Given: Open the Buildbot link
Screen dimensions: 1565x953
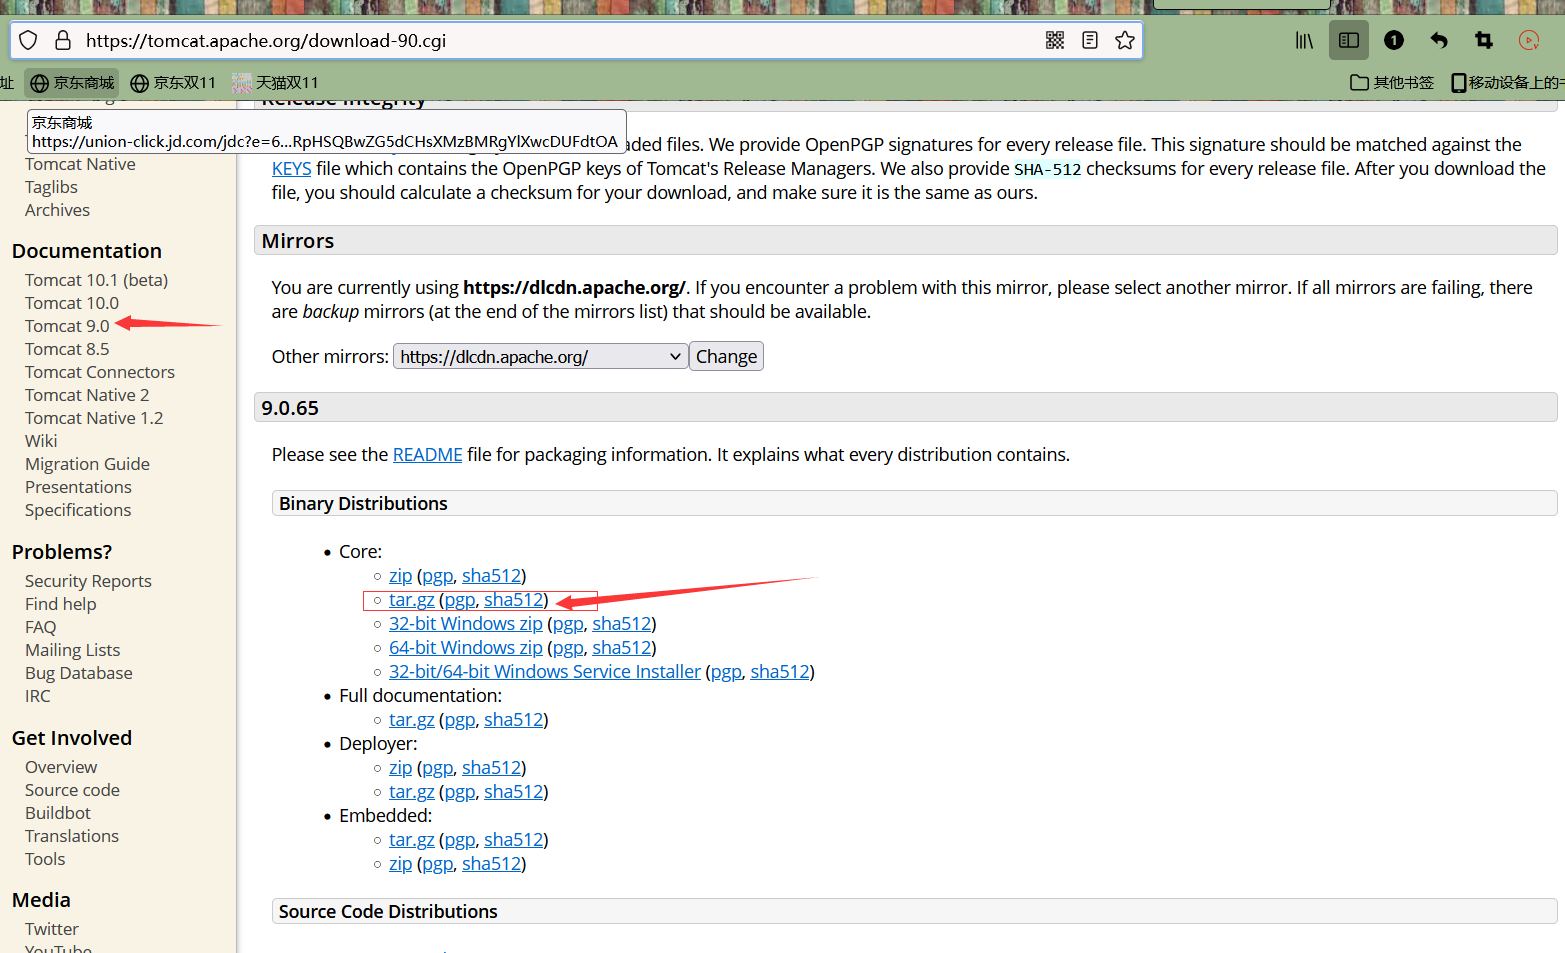Looking at the screenshot, I should click(58, 814).
